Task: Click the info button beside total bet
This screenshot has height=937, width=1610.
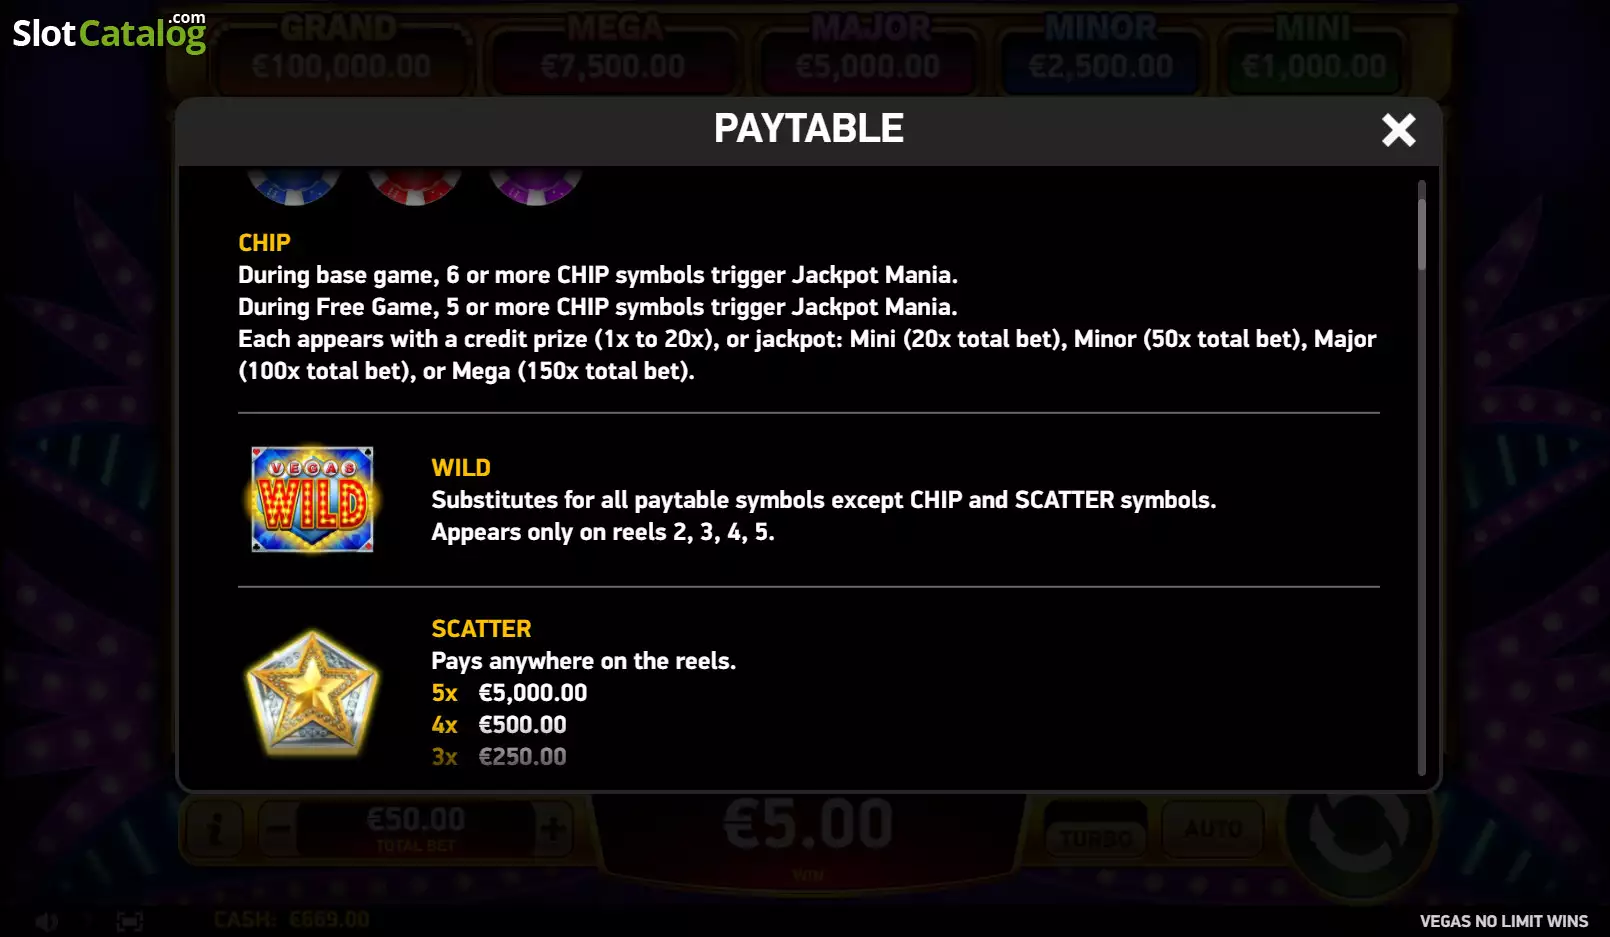Action: click(x=215, y=829)
